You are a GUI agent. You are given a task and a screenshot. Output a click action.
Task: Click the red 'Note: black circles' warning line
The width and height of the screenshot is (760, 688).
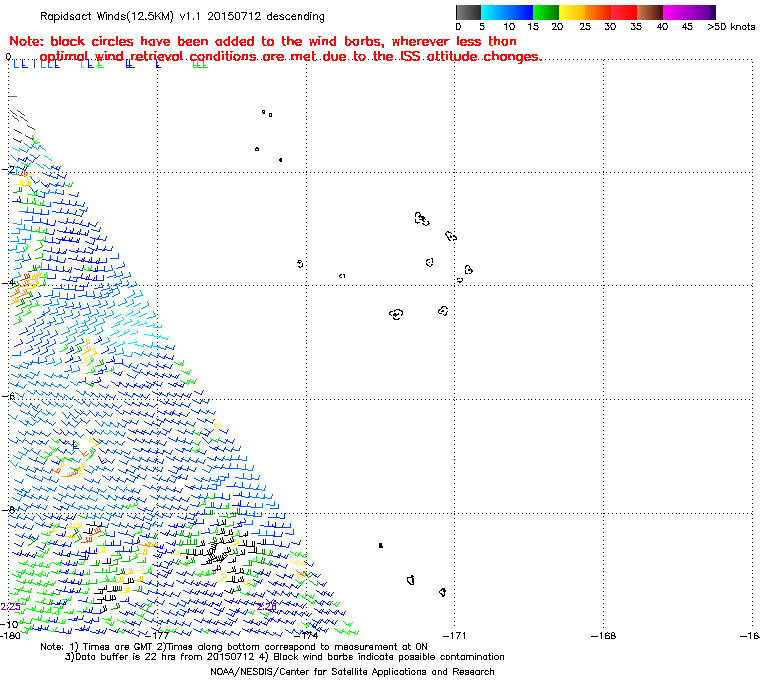coord(263,41)
